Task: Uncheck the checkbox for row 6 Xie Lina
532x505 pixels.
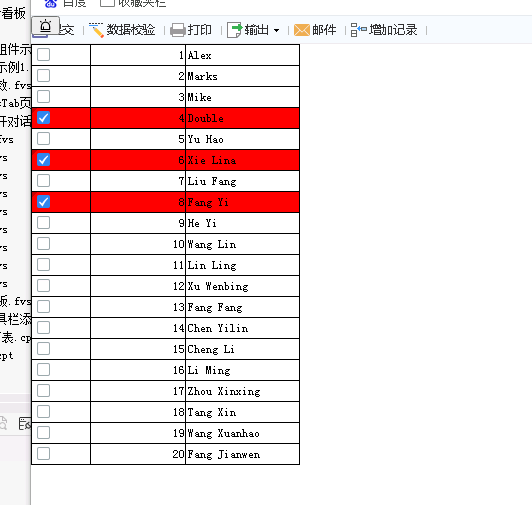Action: pyautogui.click(x=43, y=160)
